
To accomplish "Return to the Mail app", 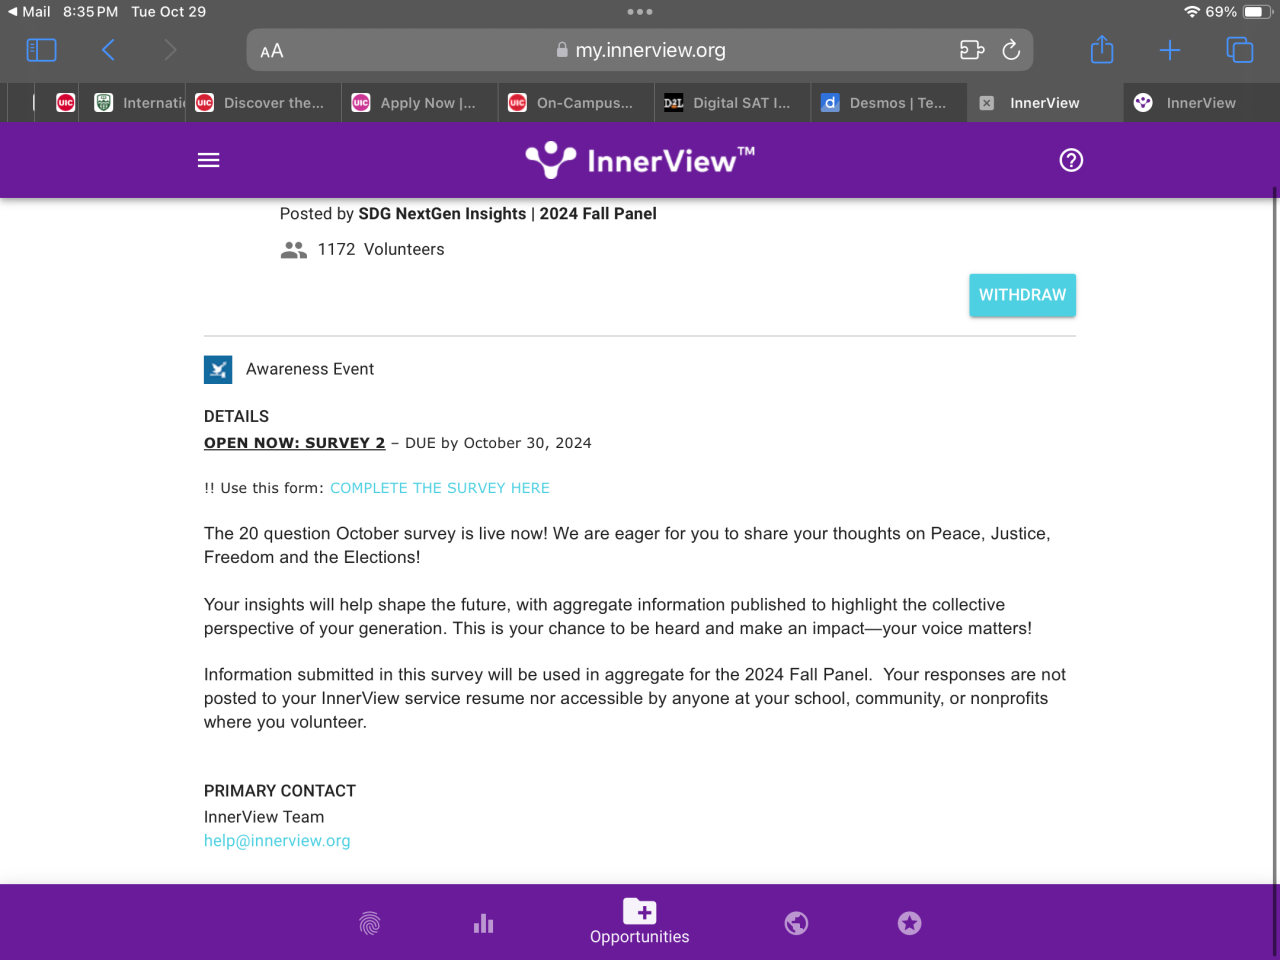I will point(29,12).
